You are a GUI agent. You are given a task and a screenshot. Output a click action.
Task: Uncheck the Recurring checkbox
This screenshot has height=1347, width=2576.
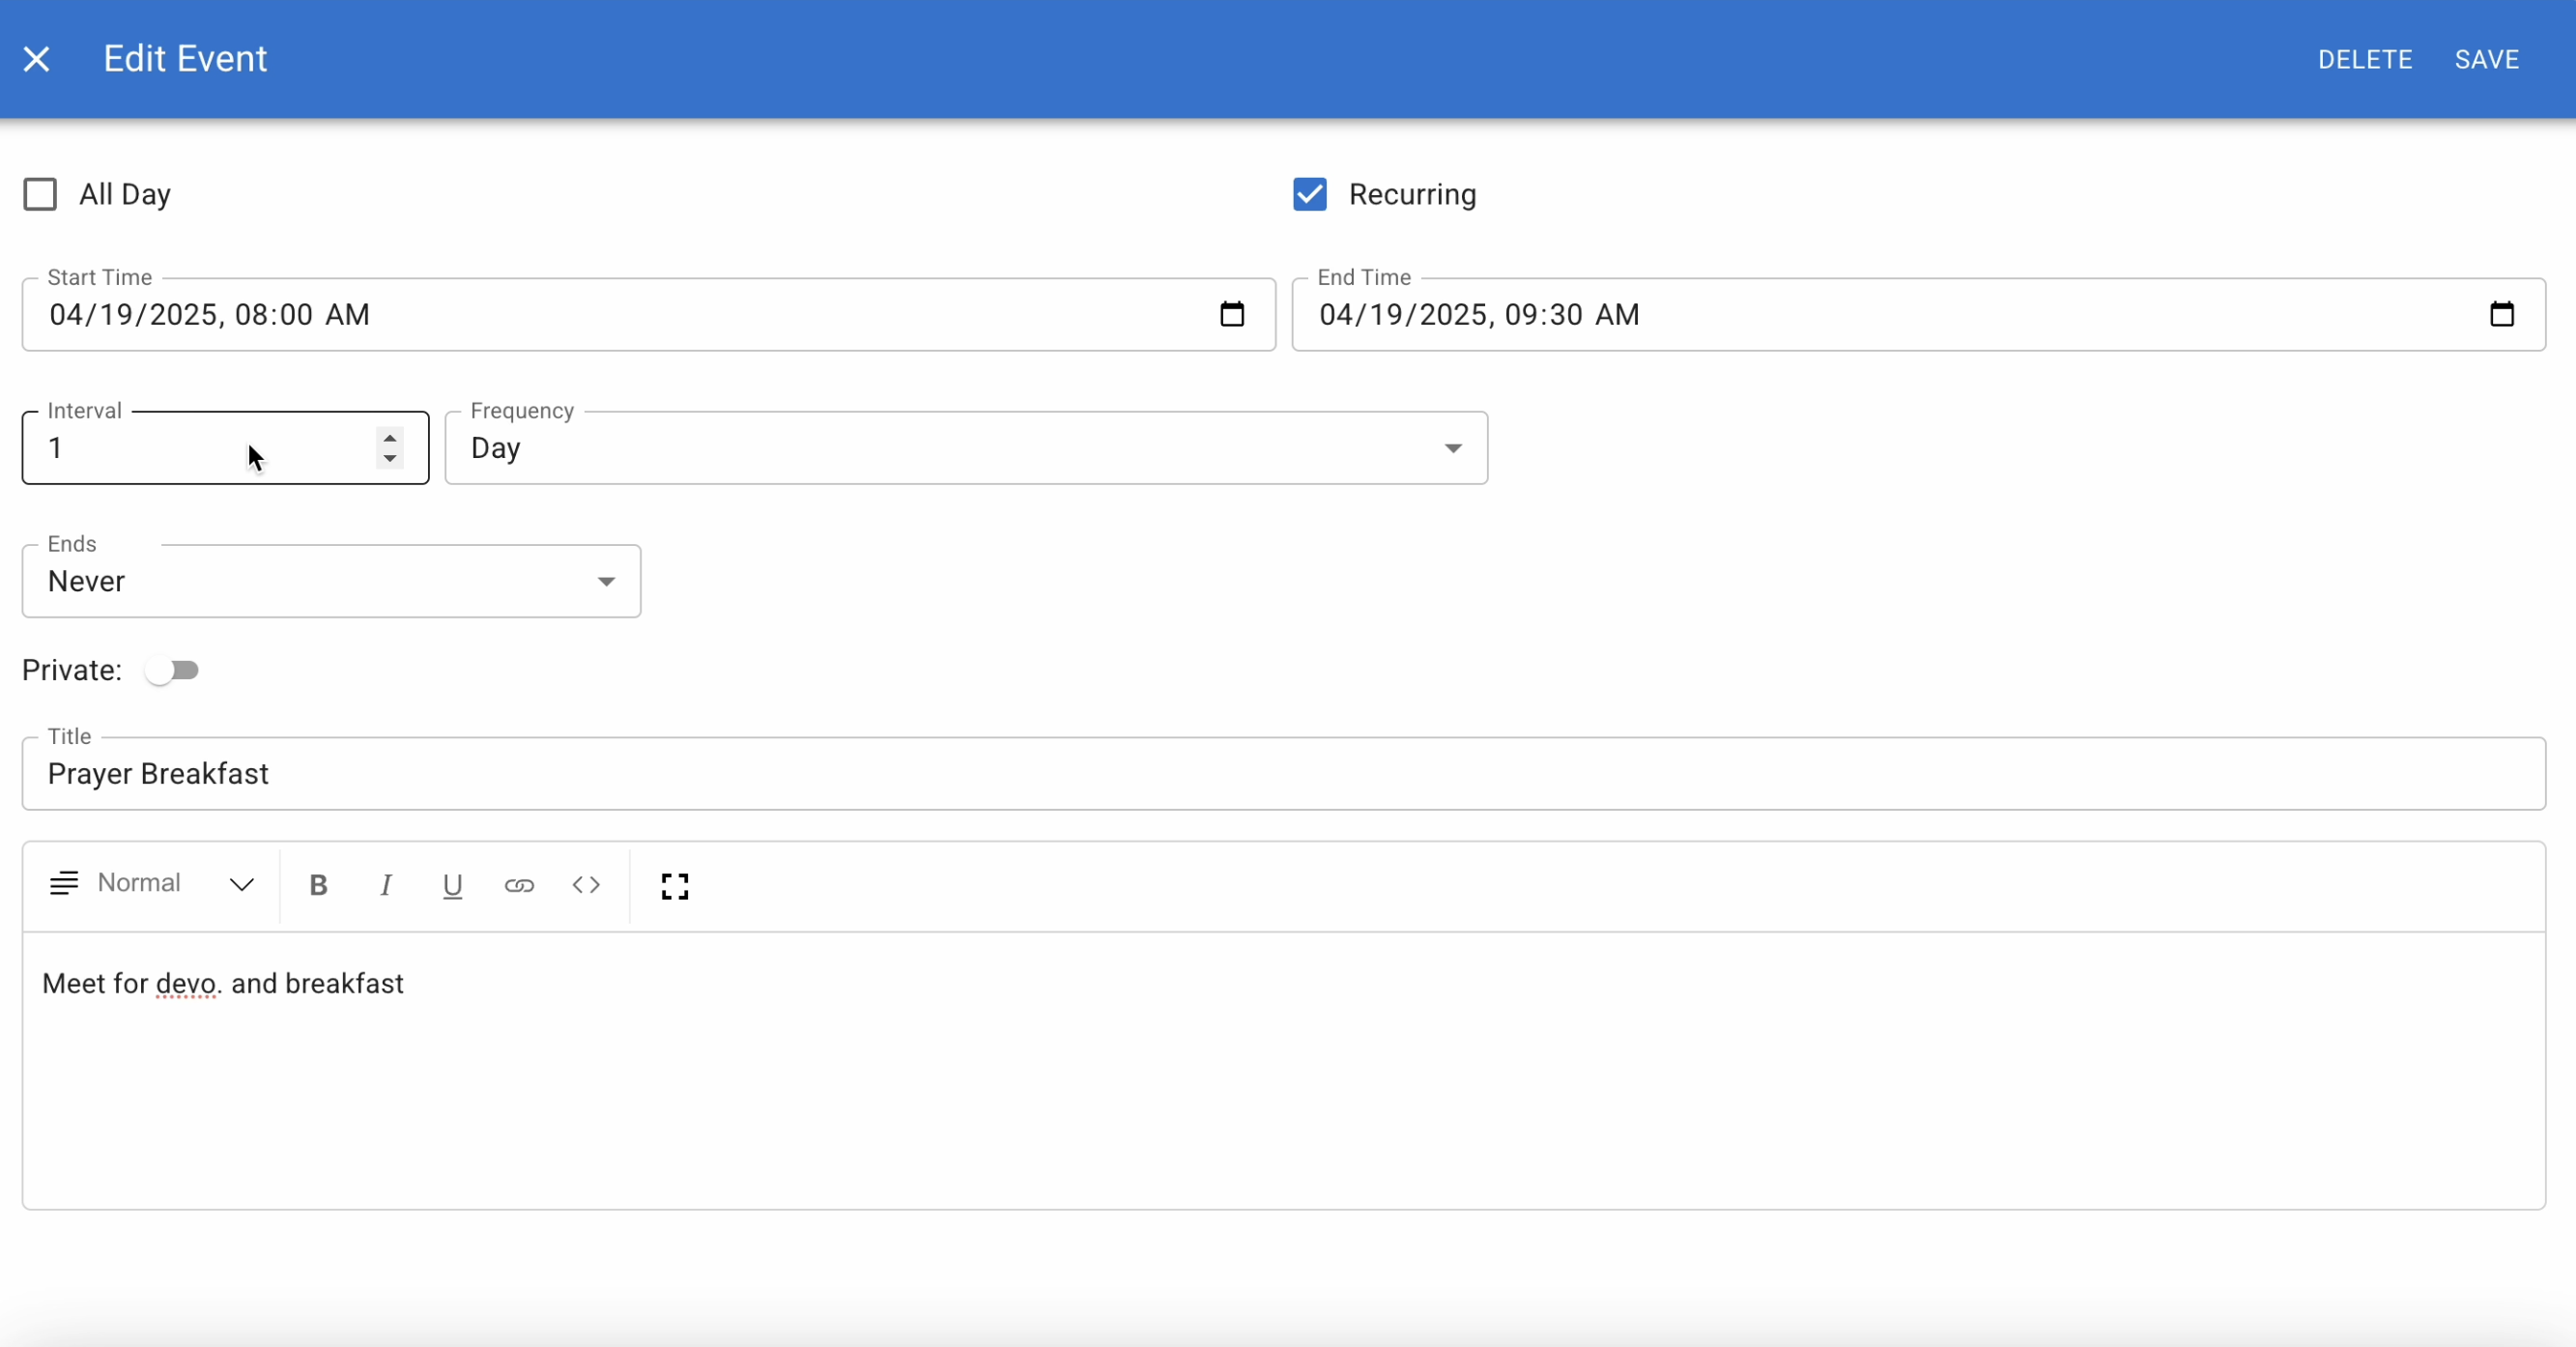point(1310,194)
